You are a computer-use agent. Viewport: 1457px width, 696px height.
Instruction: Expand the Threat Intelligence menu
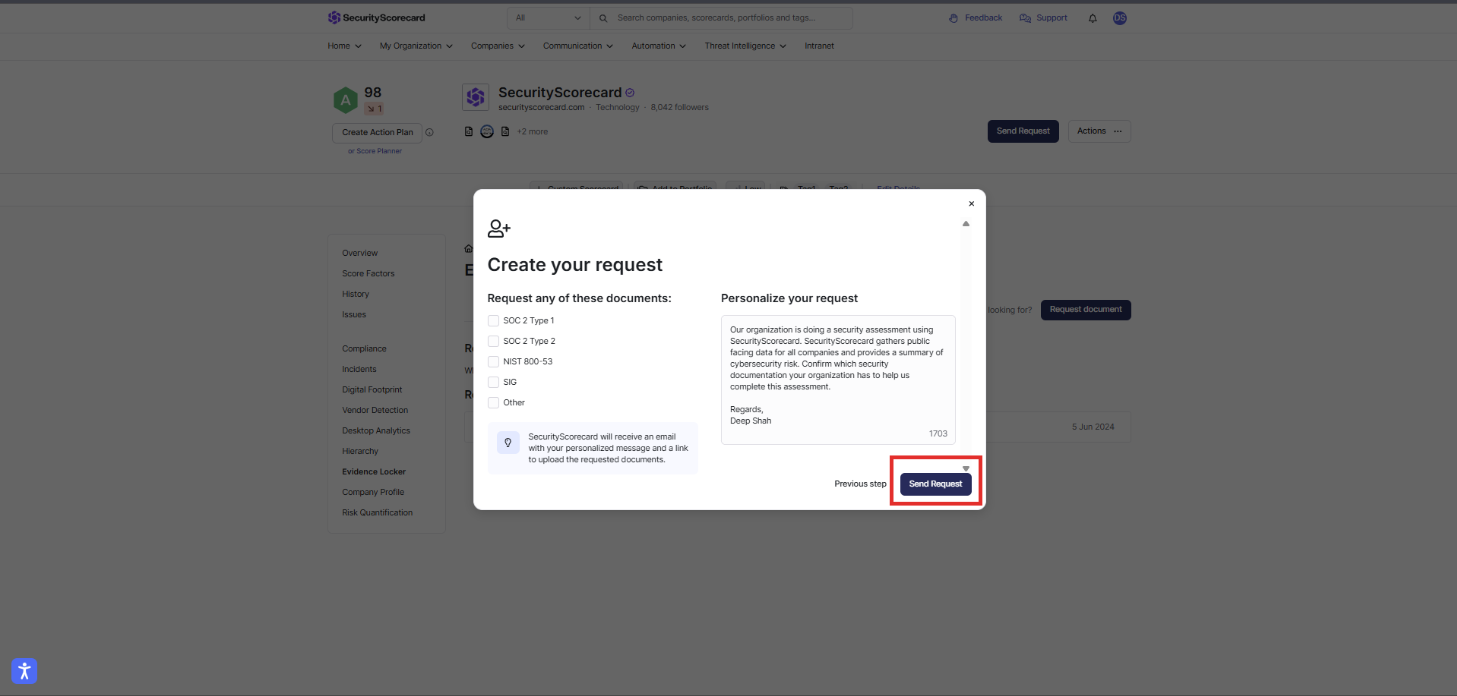coord(745,46)
